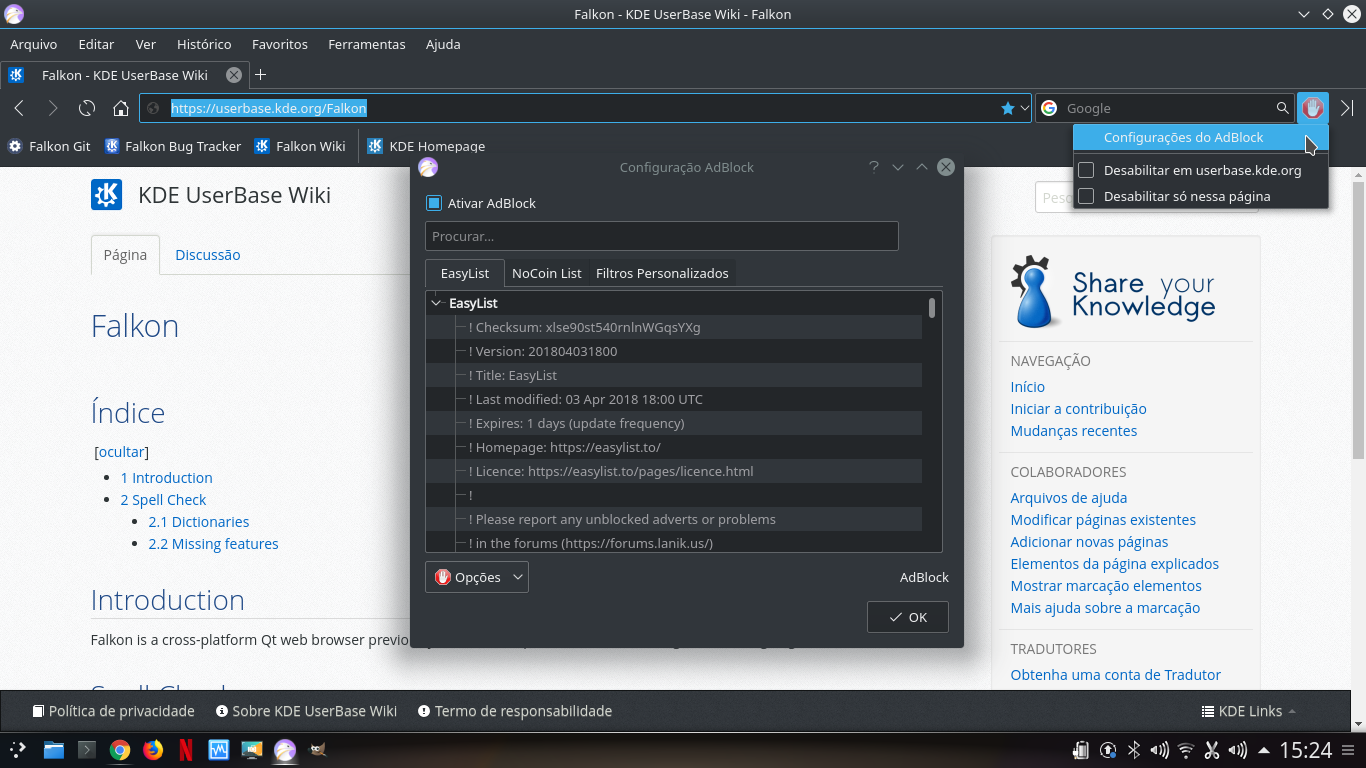Viewport: 1366px width, 768px height.
Task: Open the Opções dropdown button
Action: 477,577
